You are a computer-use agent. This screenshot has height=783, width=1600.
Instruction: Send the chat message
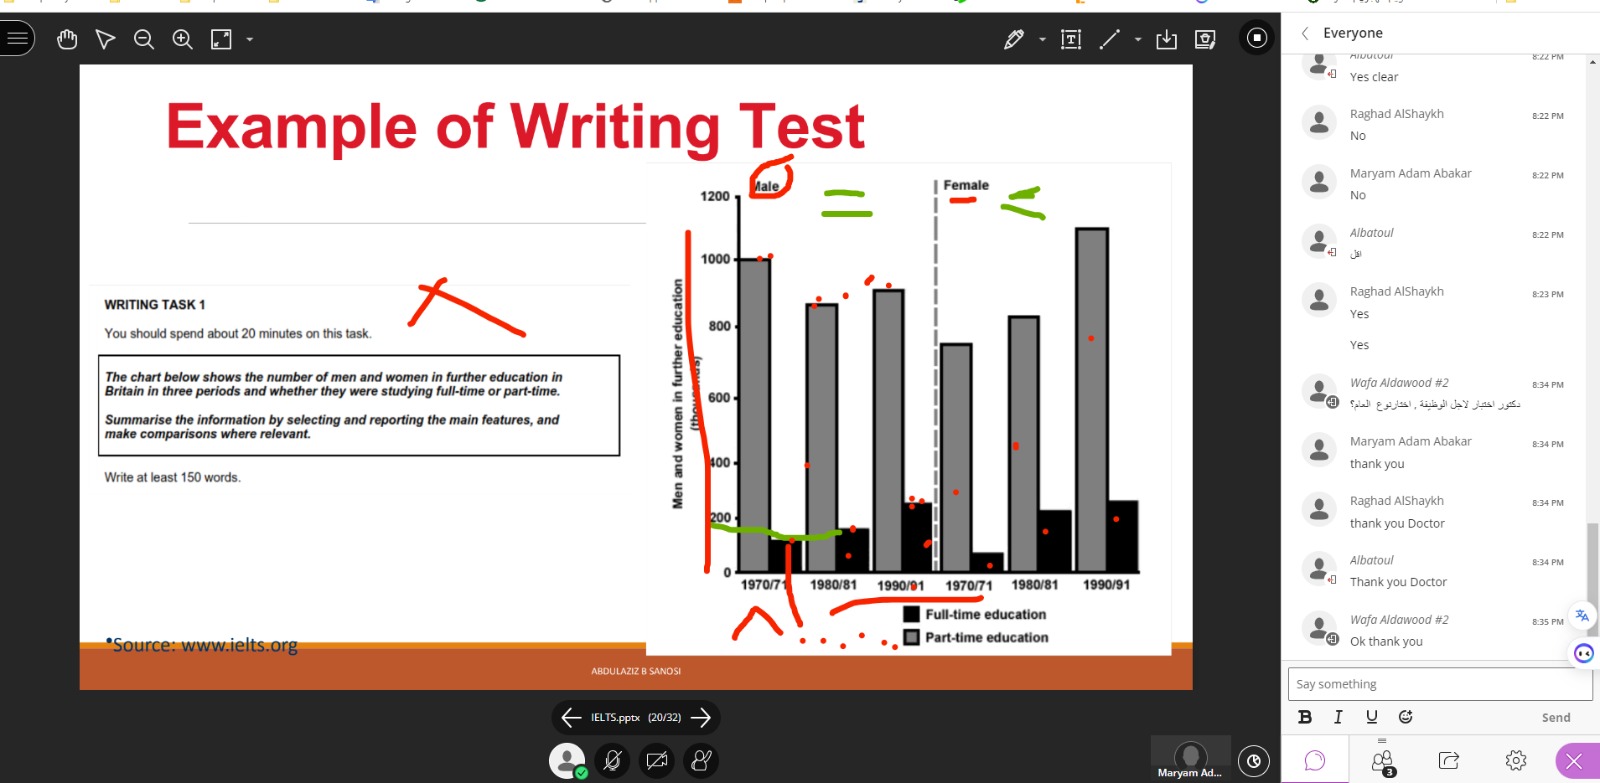point(1555,718)
